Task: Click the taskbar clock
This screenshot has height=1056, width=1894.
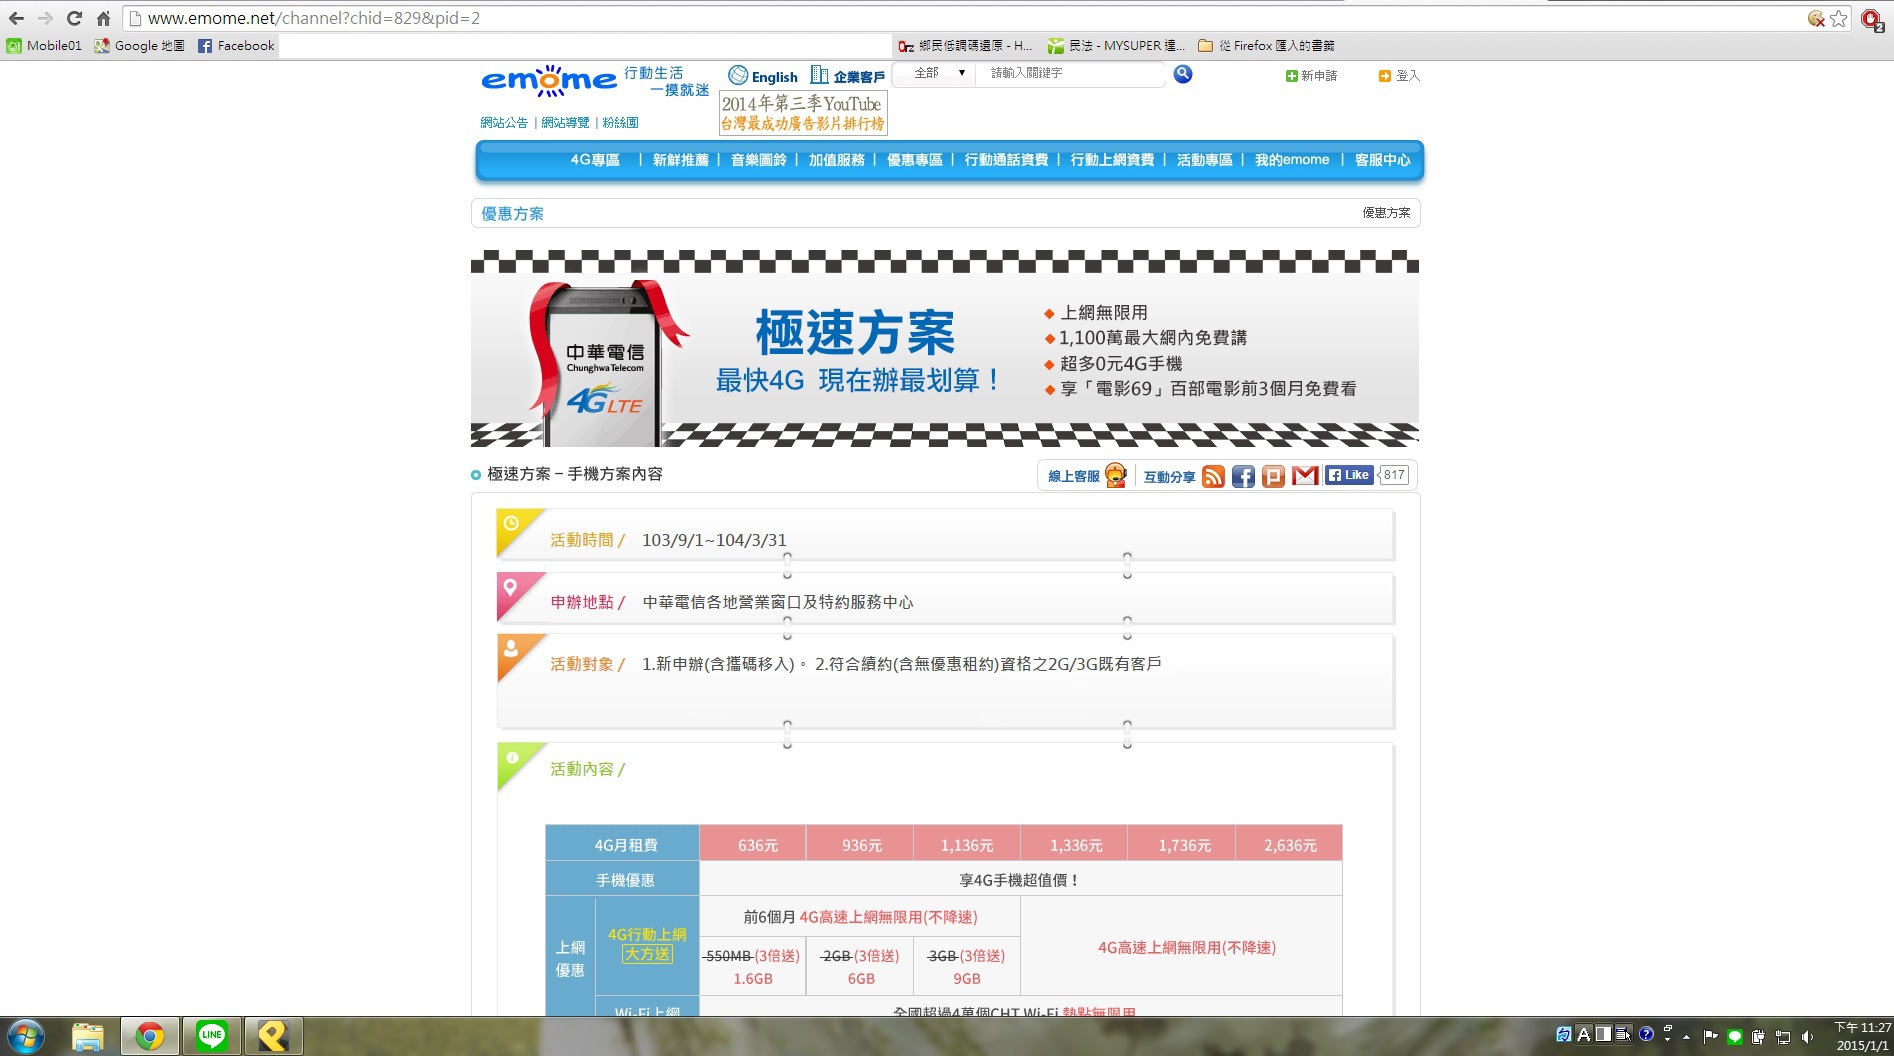Action: [x=1862, y=1036]
